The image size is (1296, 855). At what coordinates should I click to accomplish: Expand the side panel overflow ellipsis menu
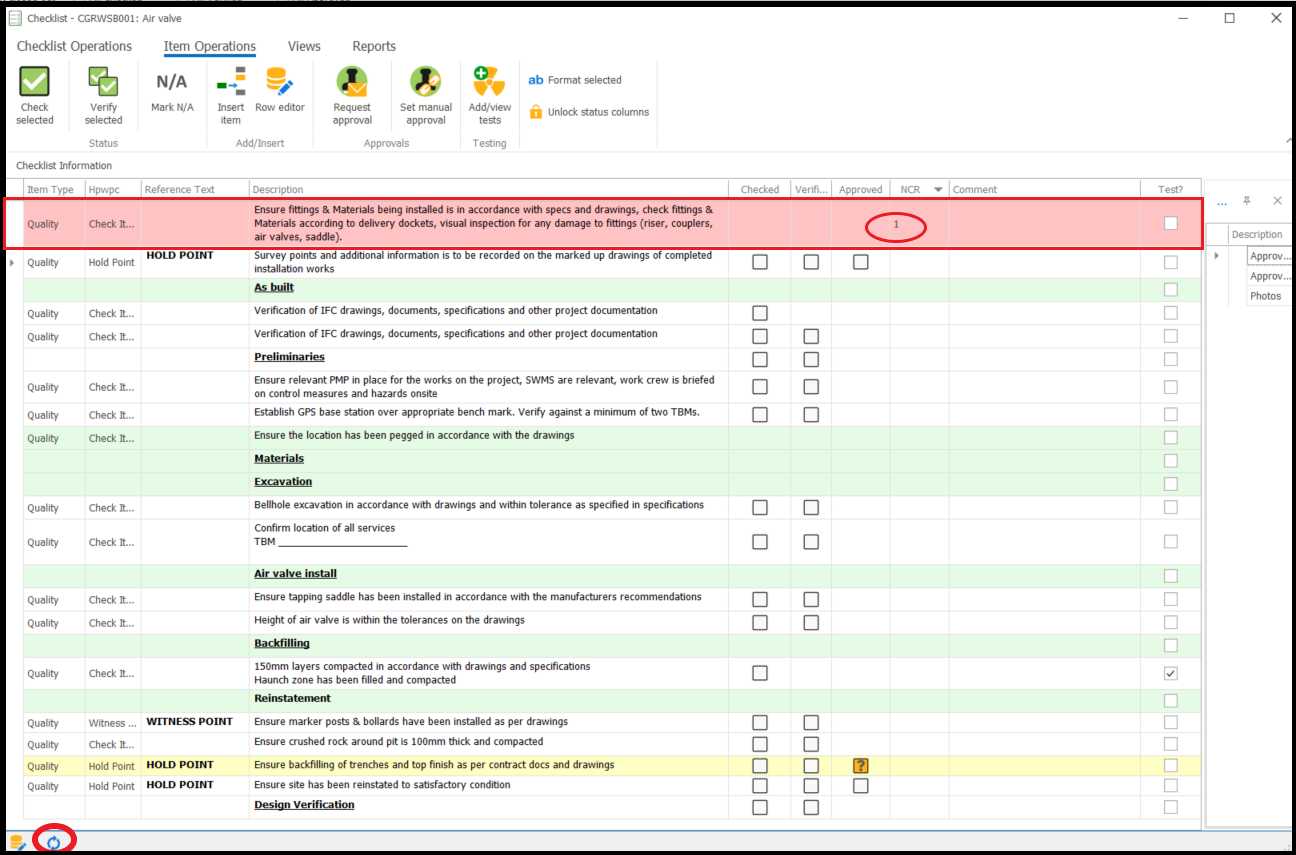click(1221, 201)
